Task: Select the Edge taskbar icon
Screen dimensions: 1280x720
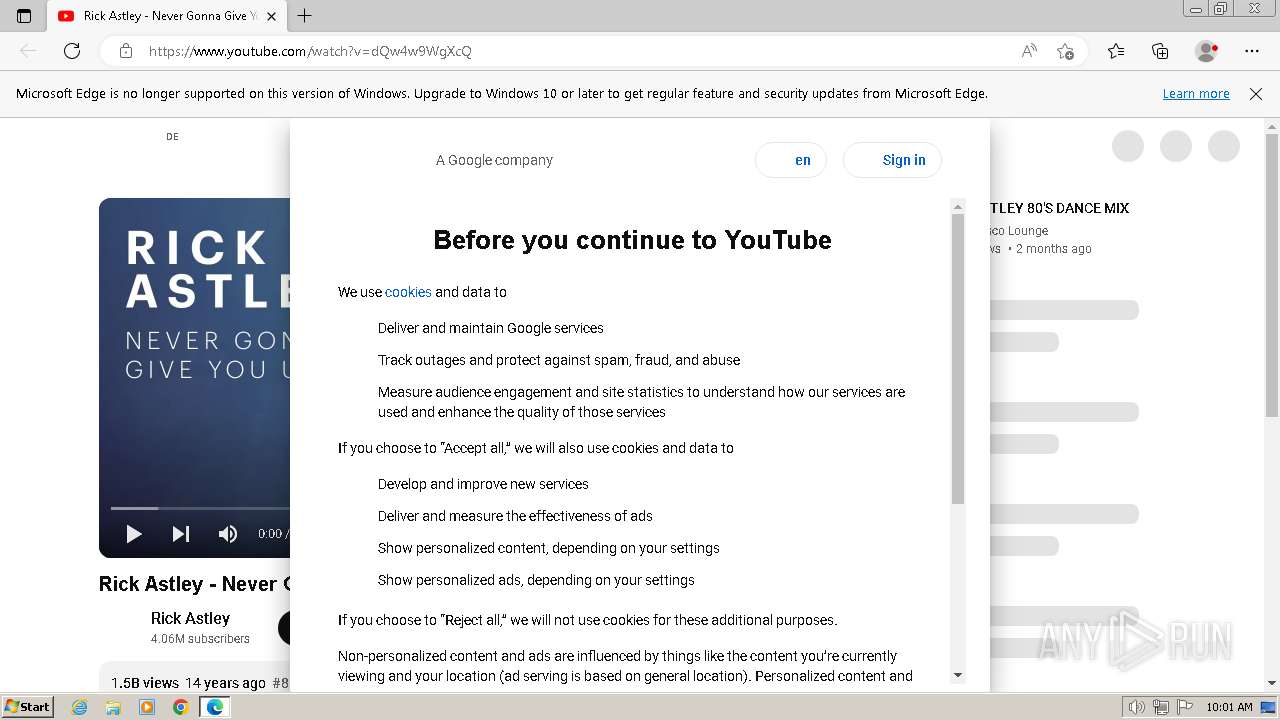Action: (214, 707)
